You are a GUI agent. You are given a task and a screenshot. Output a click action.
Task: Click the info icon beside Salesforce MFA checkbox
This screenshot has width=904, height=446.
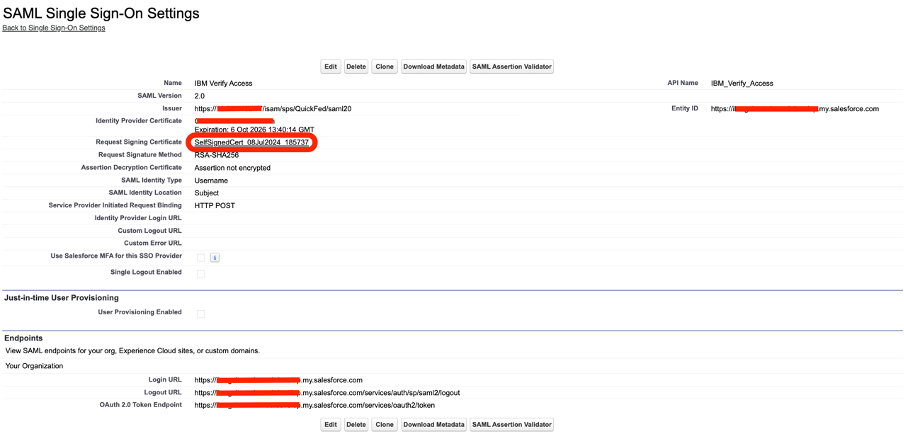click(214, 258)
